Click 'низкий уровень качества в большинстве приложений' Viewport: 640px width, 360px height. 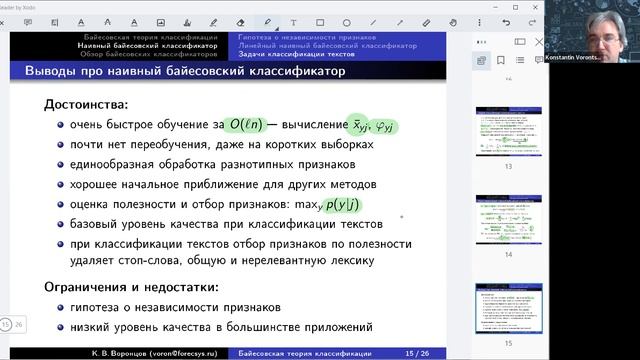tap(221, 327)
